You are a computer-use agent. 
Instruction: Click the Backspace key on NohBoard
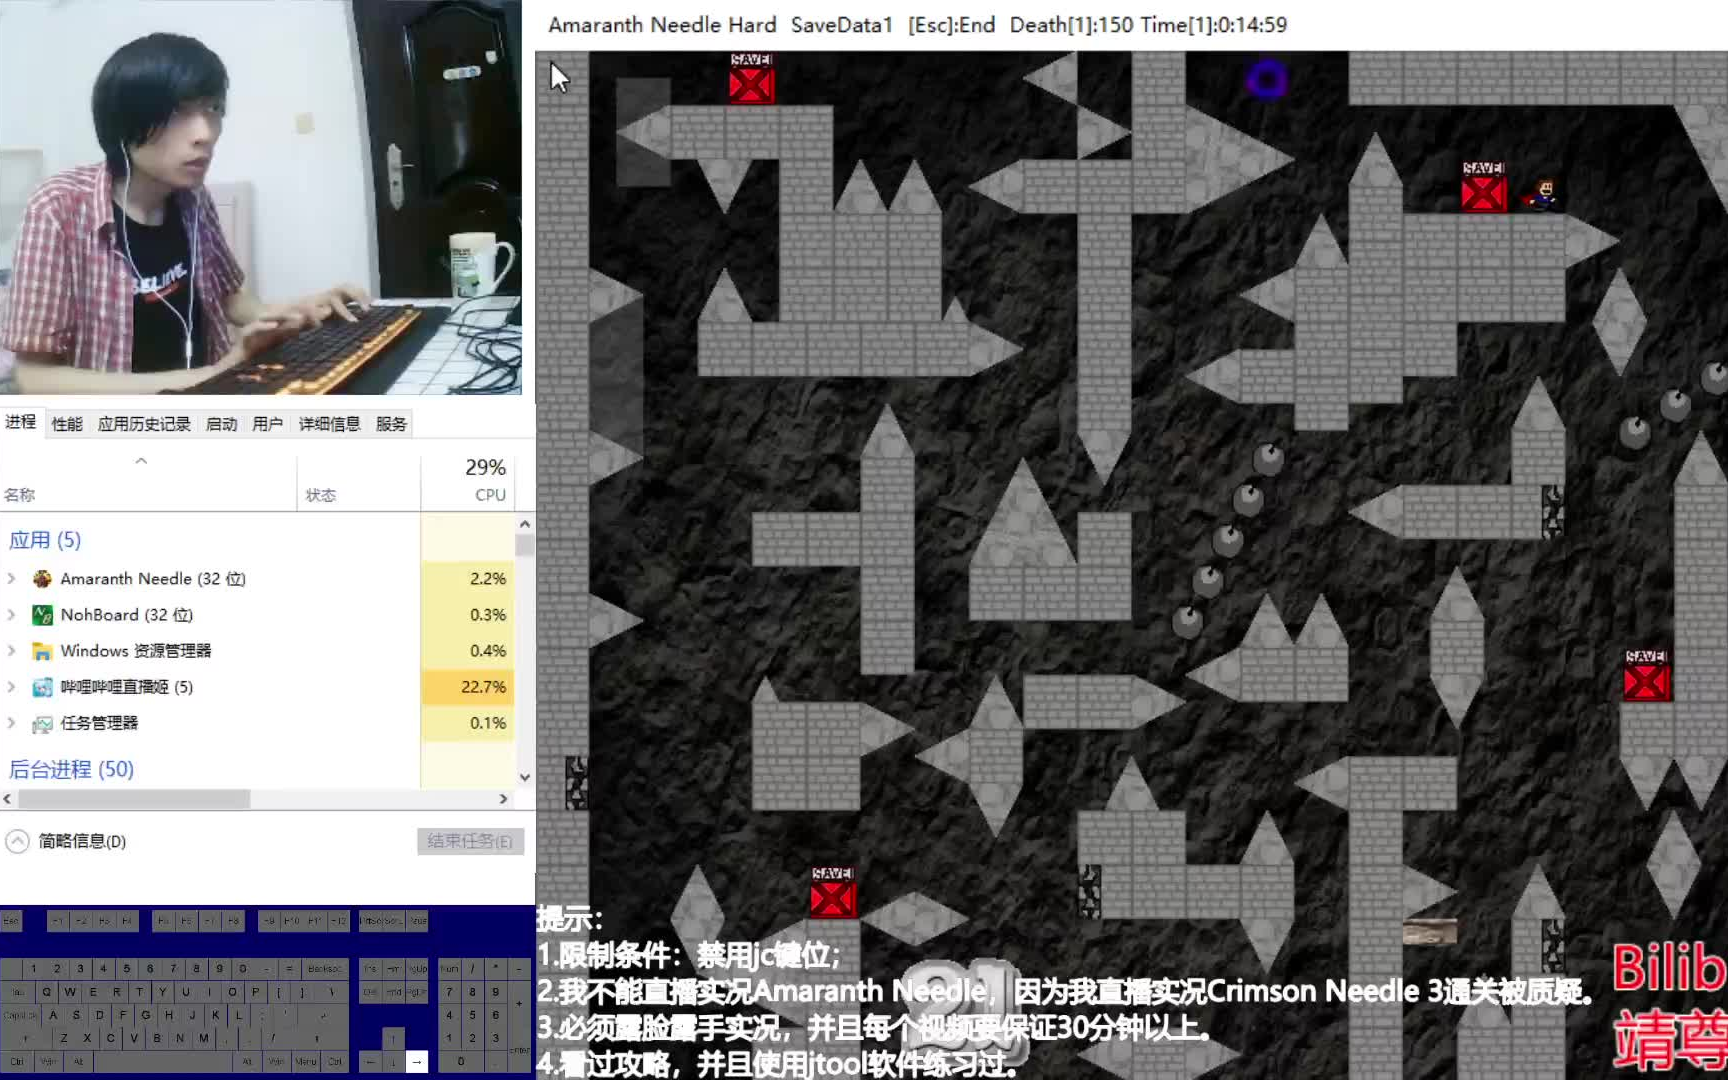pyautogui.click(x=325, y=968)
